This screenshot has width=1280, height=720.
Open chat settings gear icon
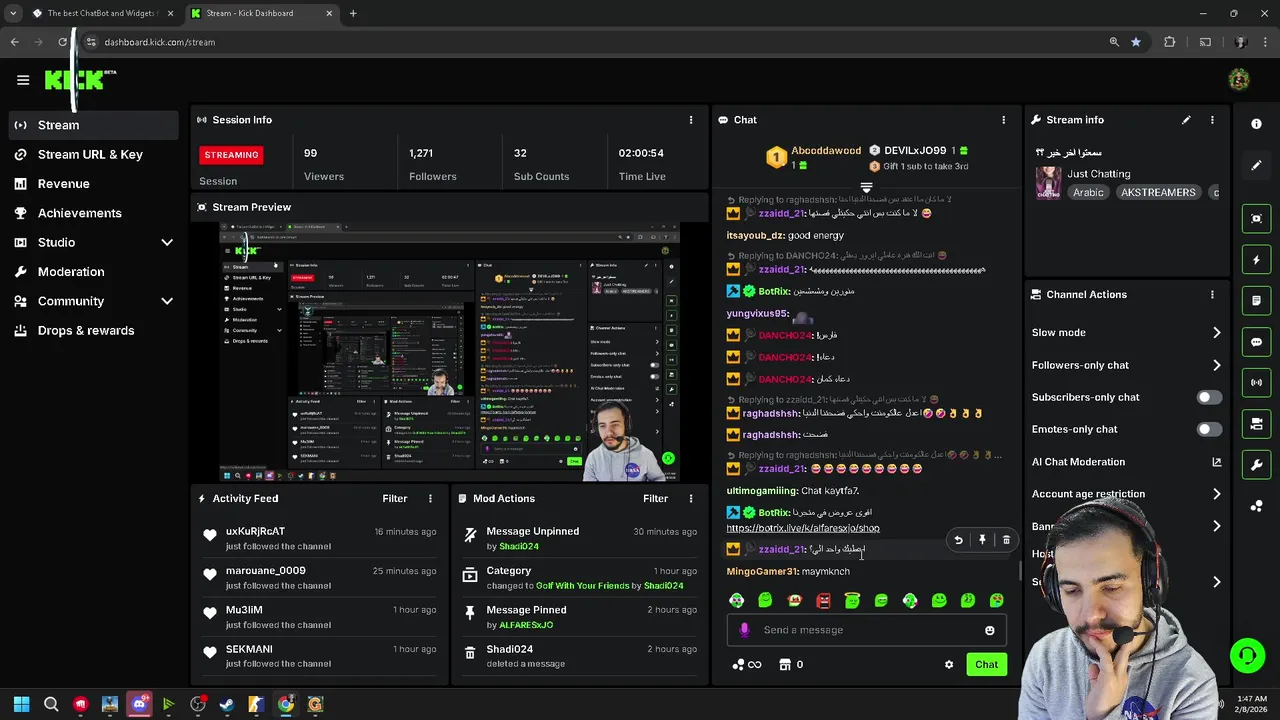click(949, 664)
